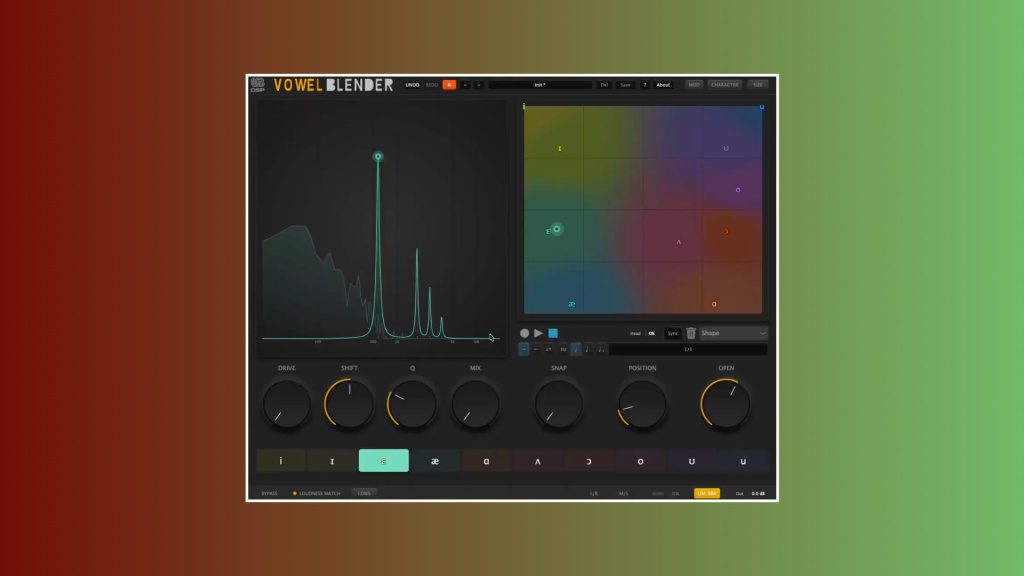Screen dimensions: 1024x576
Task: Go to next preset with right arrow
Action: tap(479, 85)
